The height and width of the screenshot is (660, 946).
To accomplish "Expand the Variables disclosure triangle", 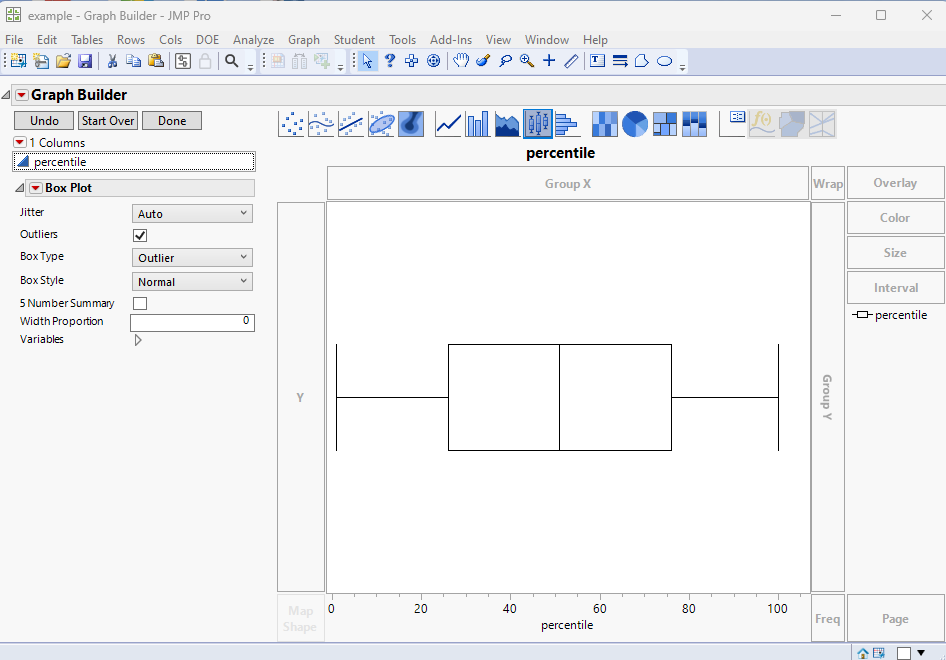I will tap(138, 340).
